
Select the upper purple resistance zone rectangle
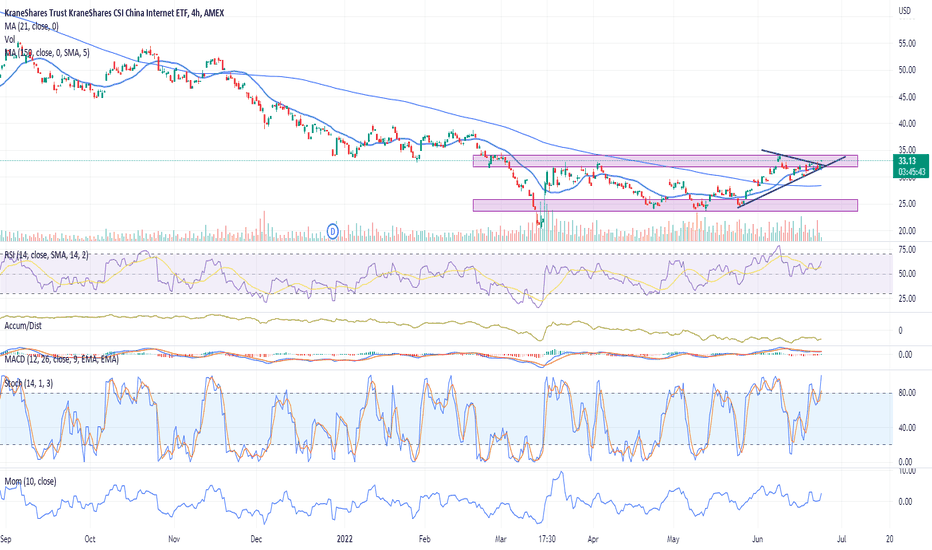[x=665, y=161]
